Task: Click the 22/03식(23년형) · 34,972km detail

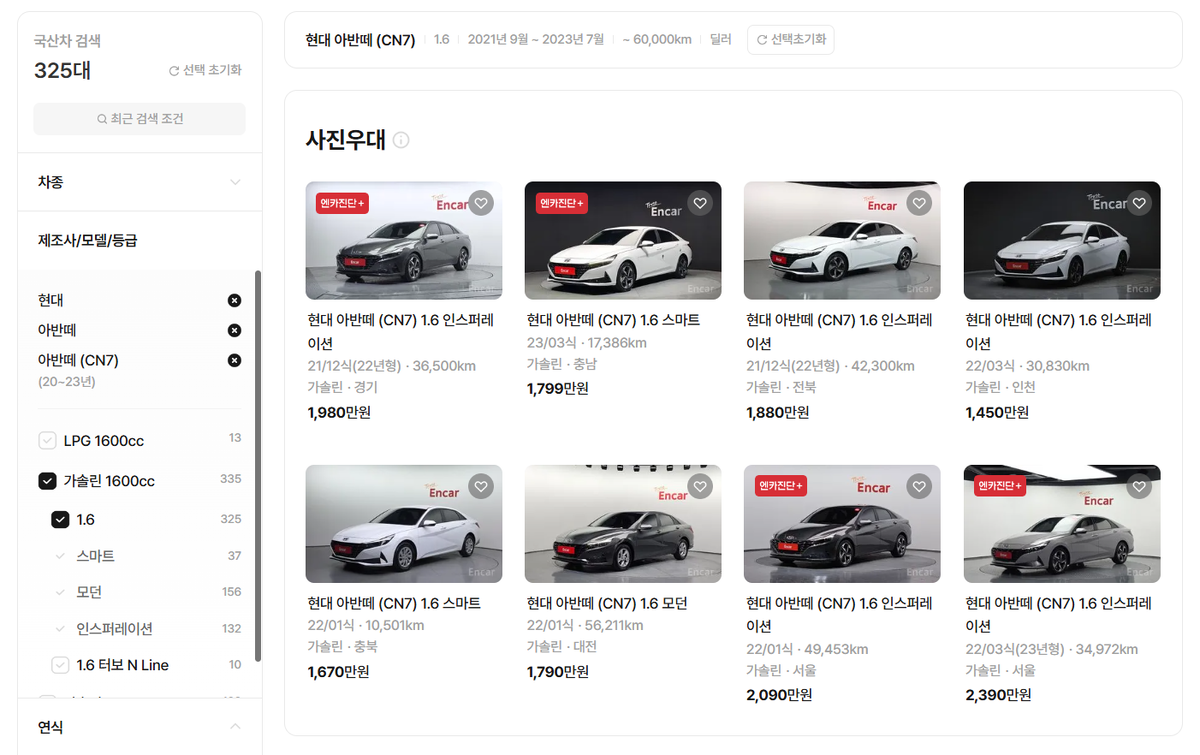Action: point(1052,650)
